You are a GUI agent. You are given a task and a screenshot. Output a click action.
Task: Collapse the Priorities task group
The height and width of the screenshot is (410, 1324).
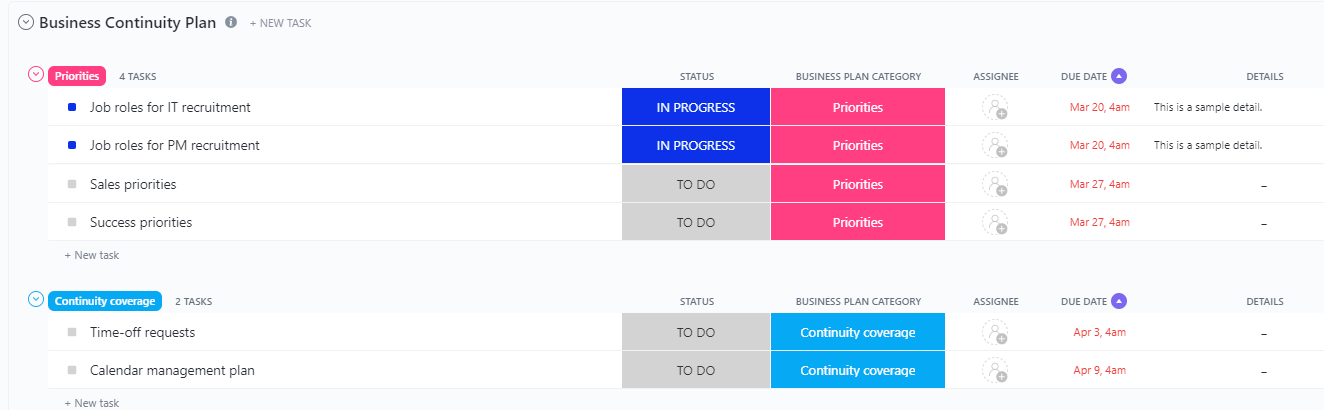(x=36, y=75)
